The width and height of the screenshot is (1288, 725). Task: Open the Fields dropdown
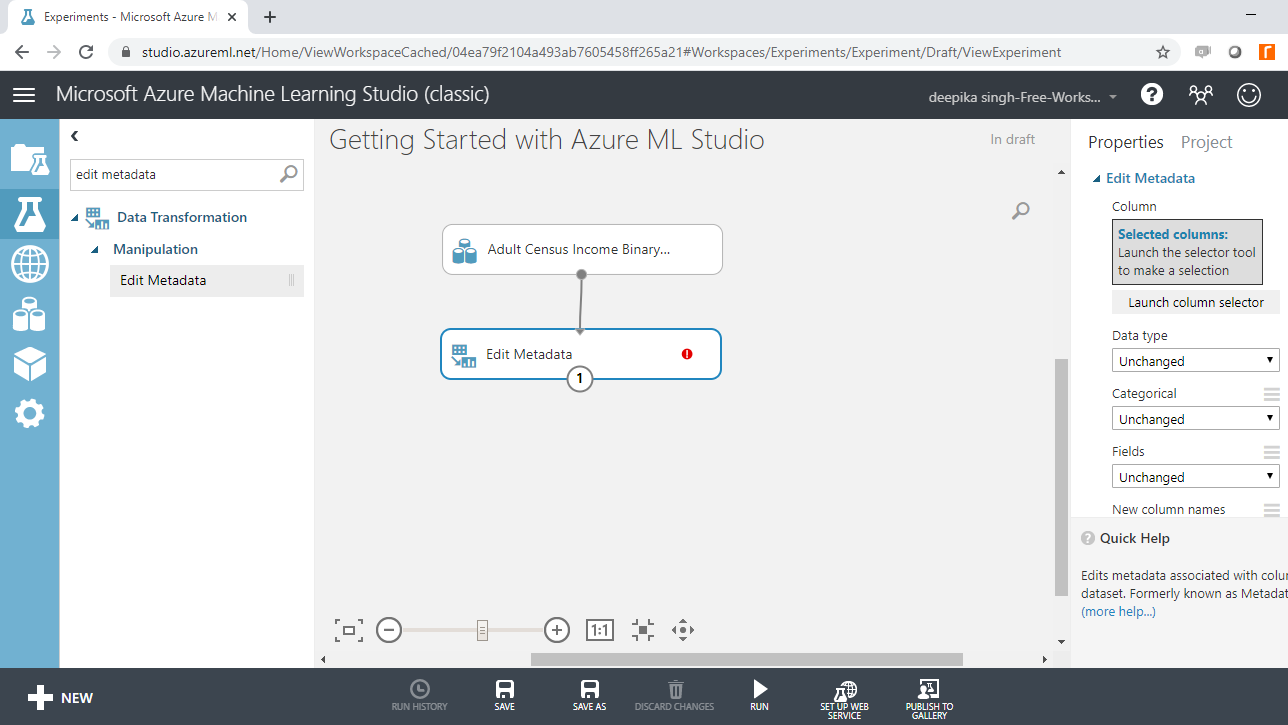[x=1196, y=477]
